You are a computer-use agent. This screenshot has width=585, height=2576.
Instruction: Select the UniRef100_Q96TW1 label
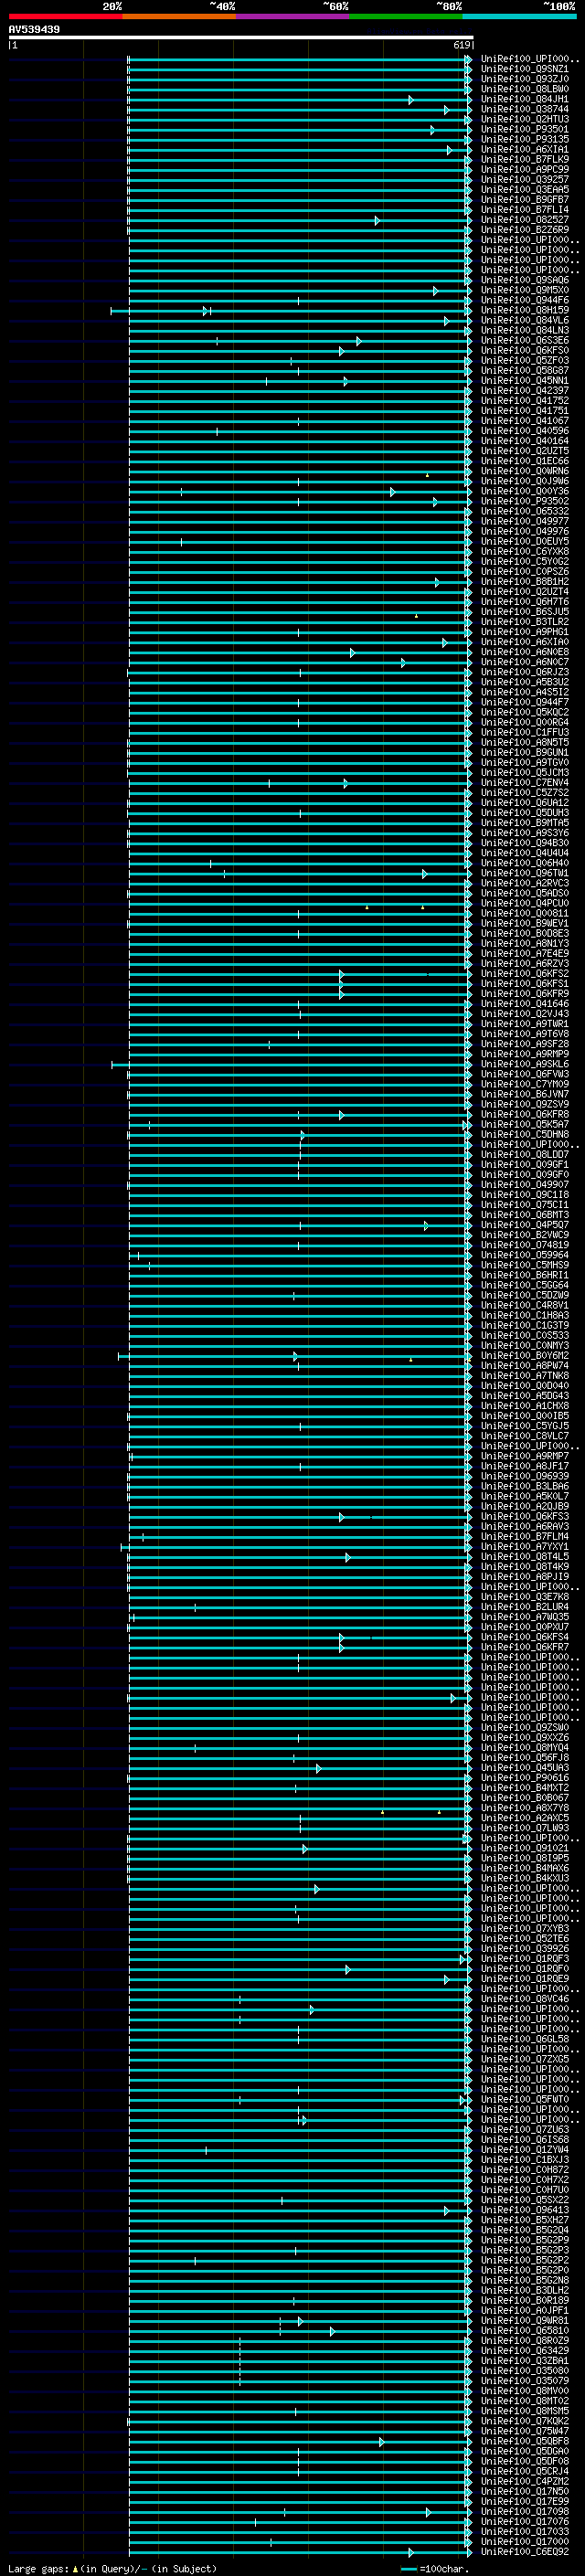click(525, 873)
